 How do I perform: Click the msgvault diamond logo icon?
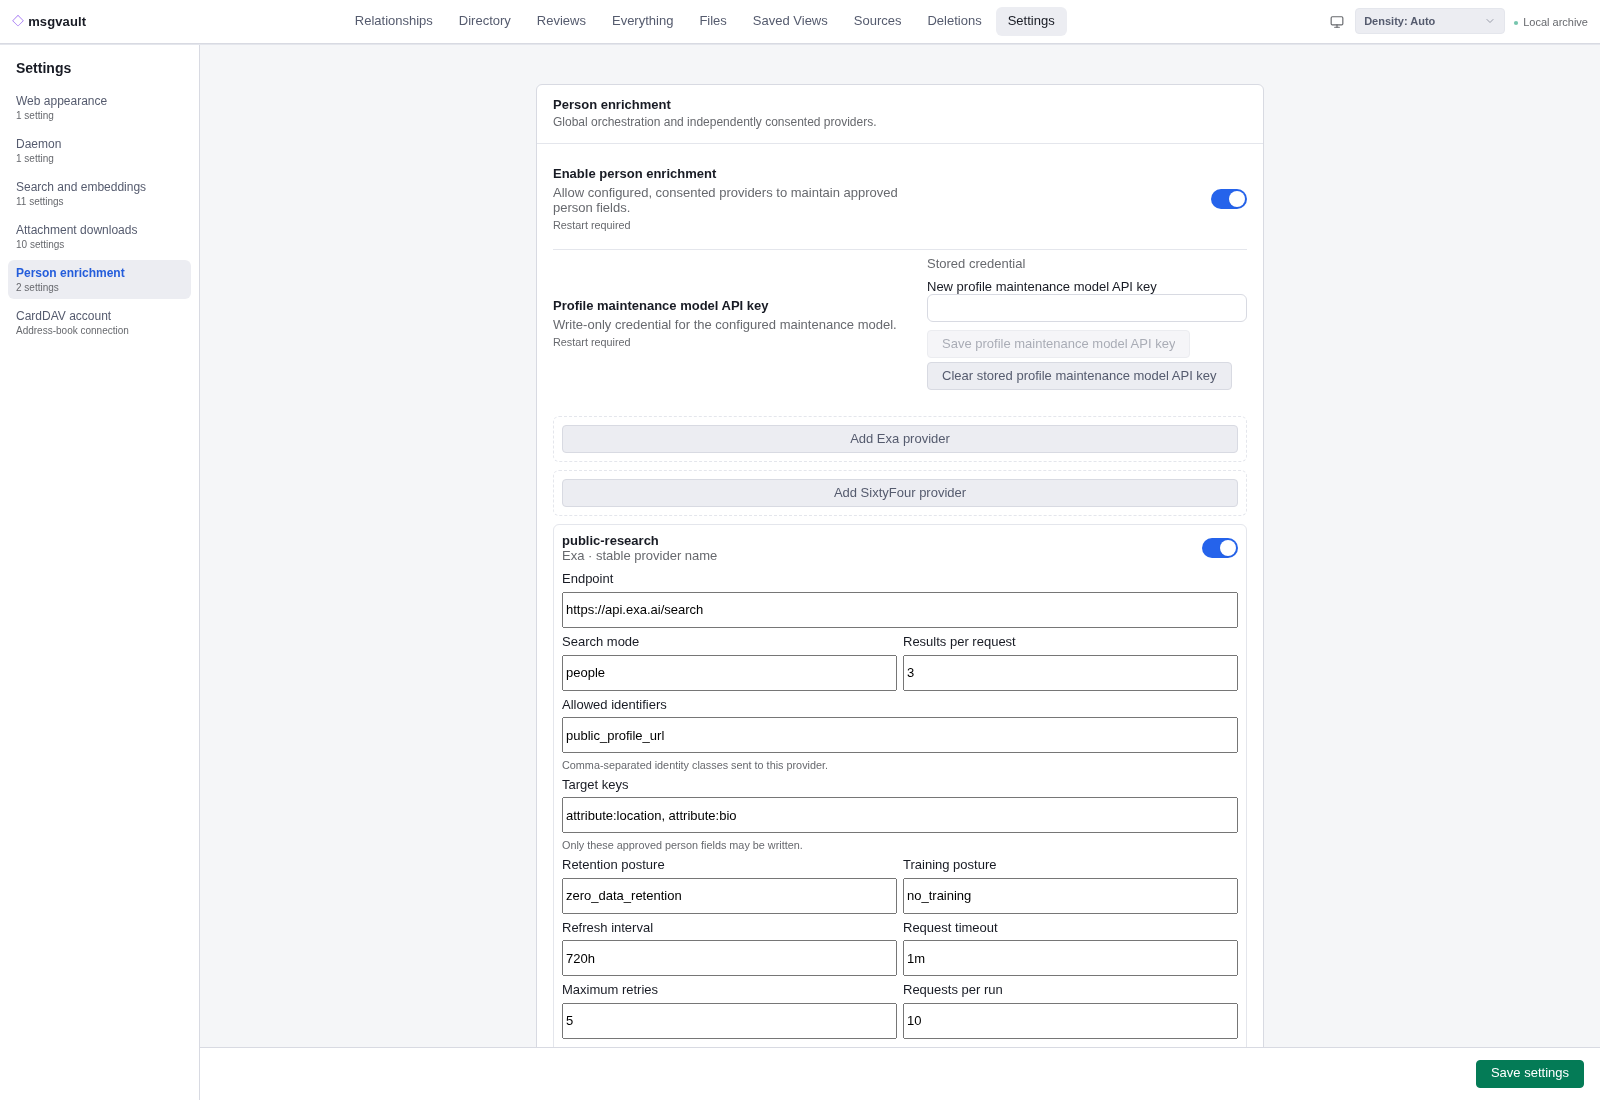[18, 21]
